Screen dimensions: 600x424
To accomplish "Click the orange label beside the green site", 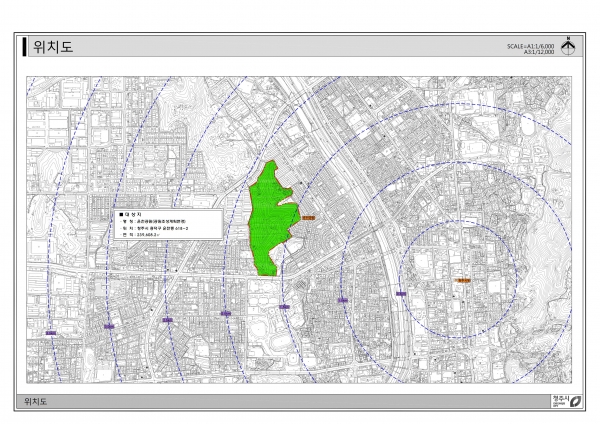I will [x=307, y=216].
